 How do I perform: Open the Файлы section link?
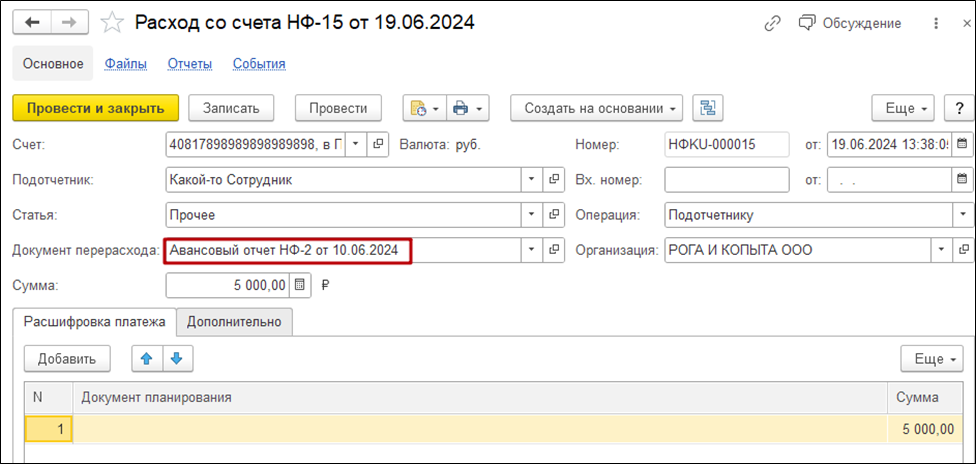[x=126, y=64]
